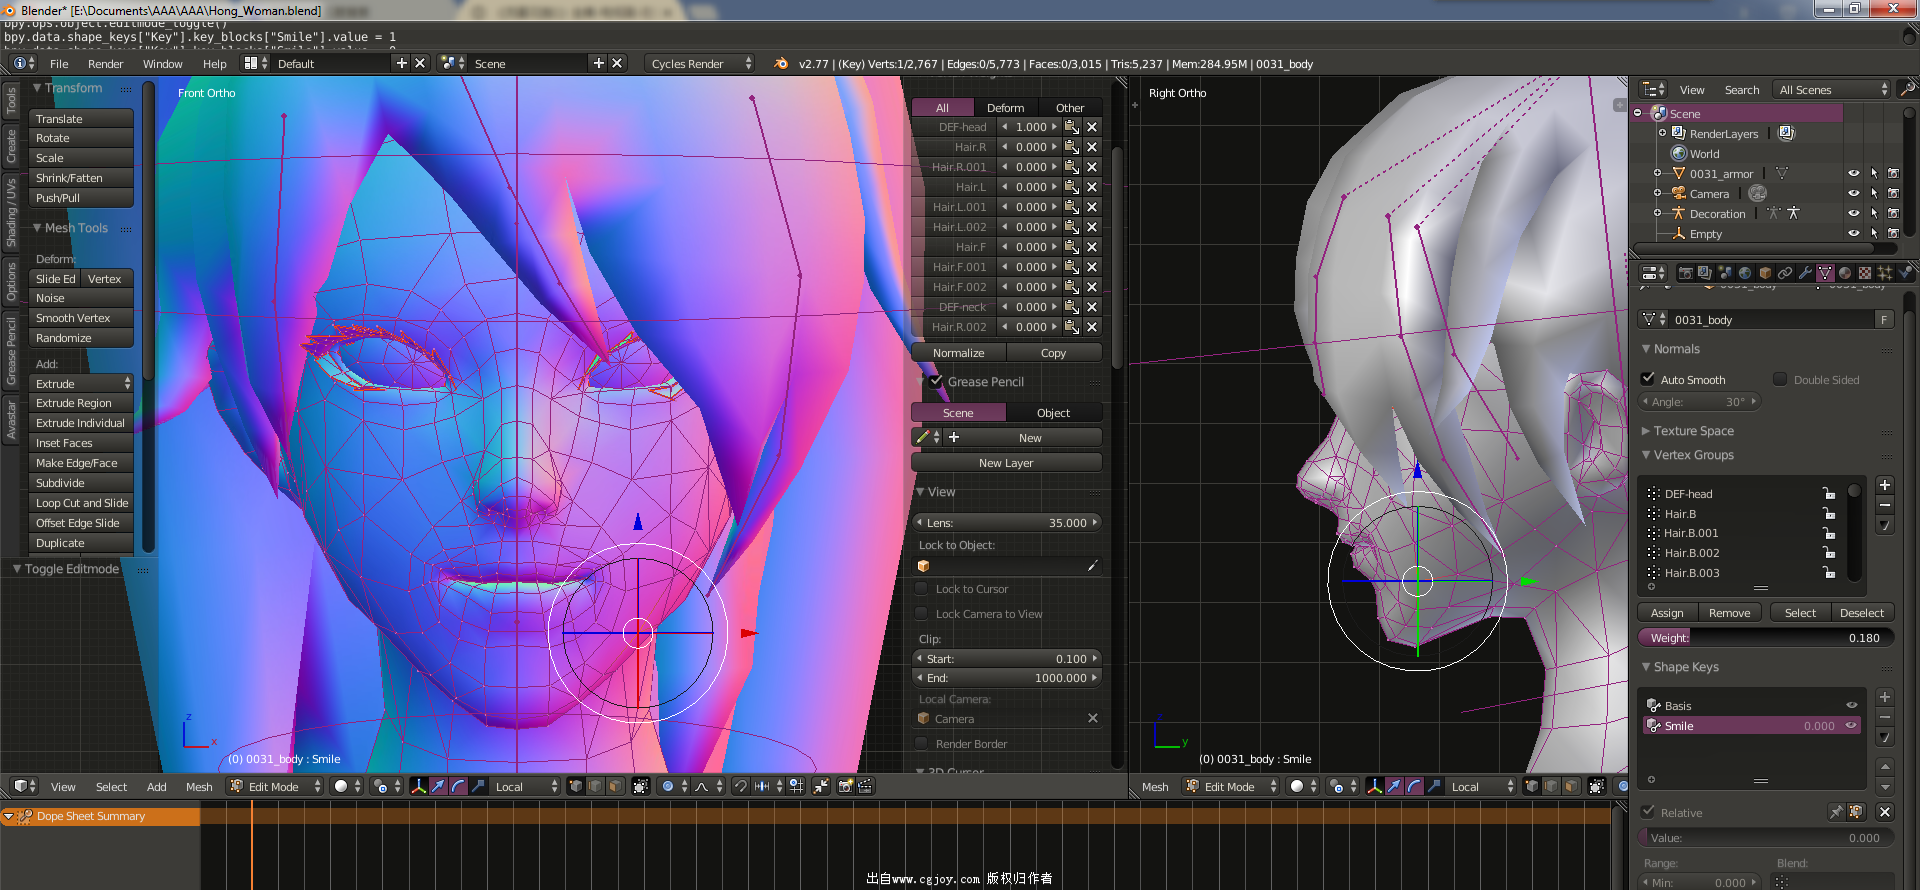This screenshot has width=1920, height=890.
Task: Toggle visibility eye of Camera object
Action: [1853, 193]
